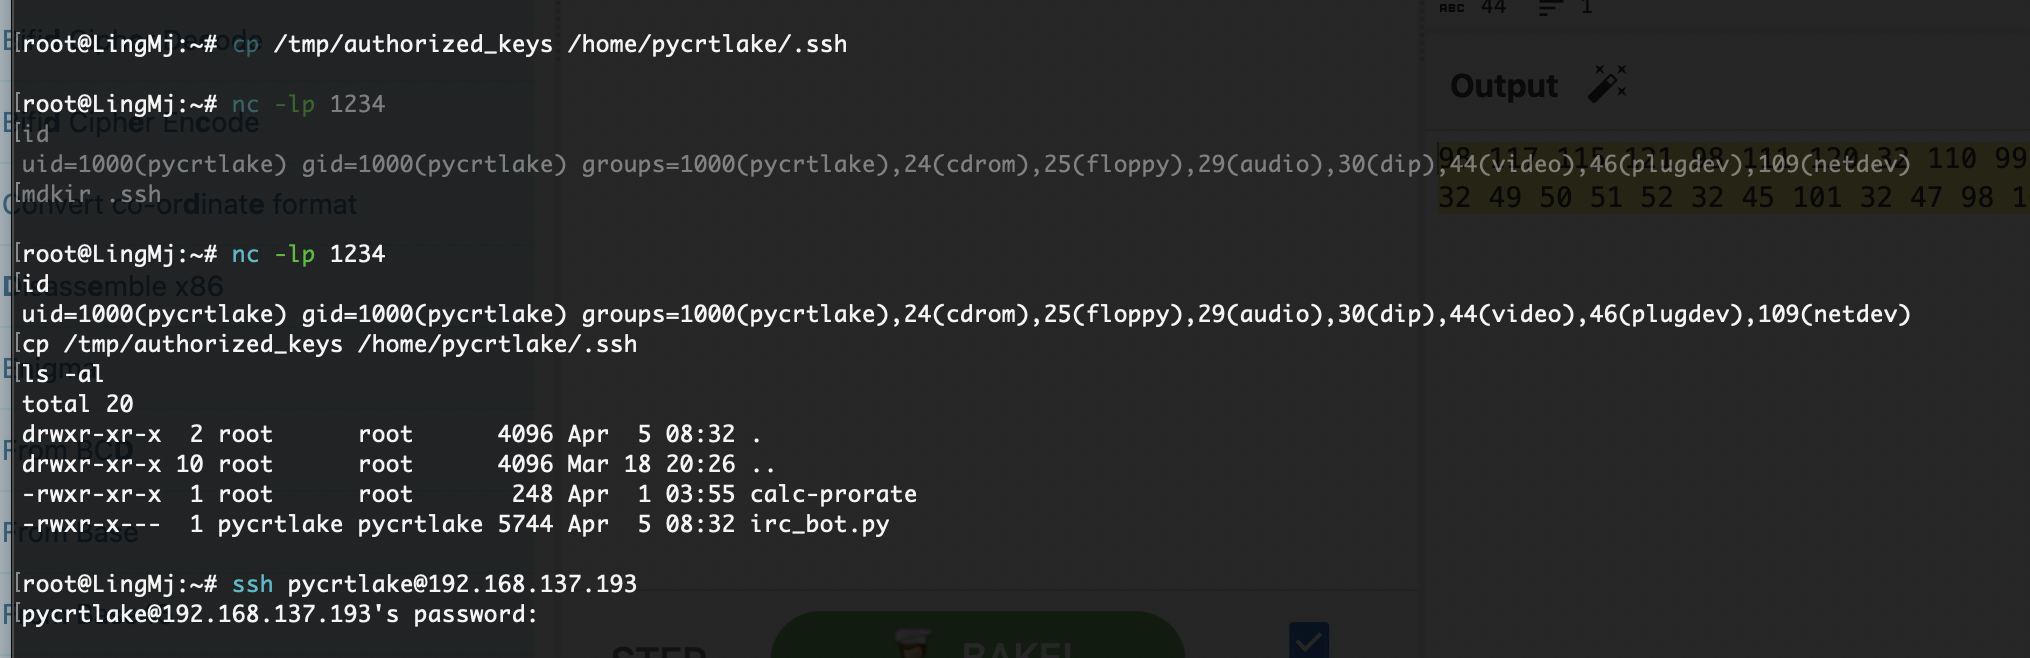Select the Convert co-ordinate format operation
The height and width of the screenshot is (658, 2030).
point(180,204)
